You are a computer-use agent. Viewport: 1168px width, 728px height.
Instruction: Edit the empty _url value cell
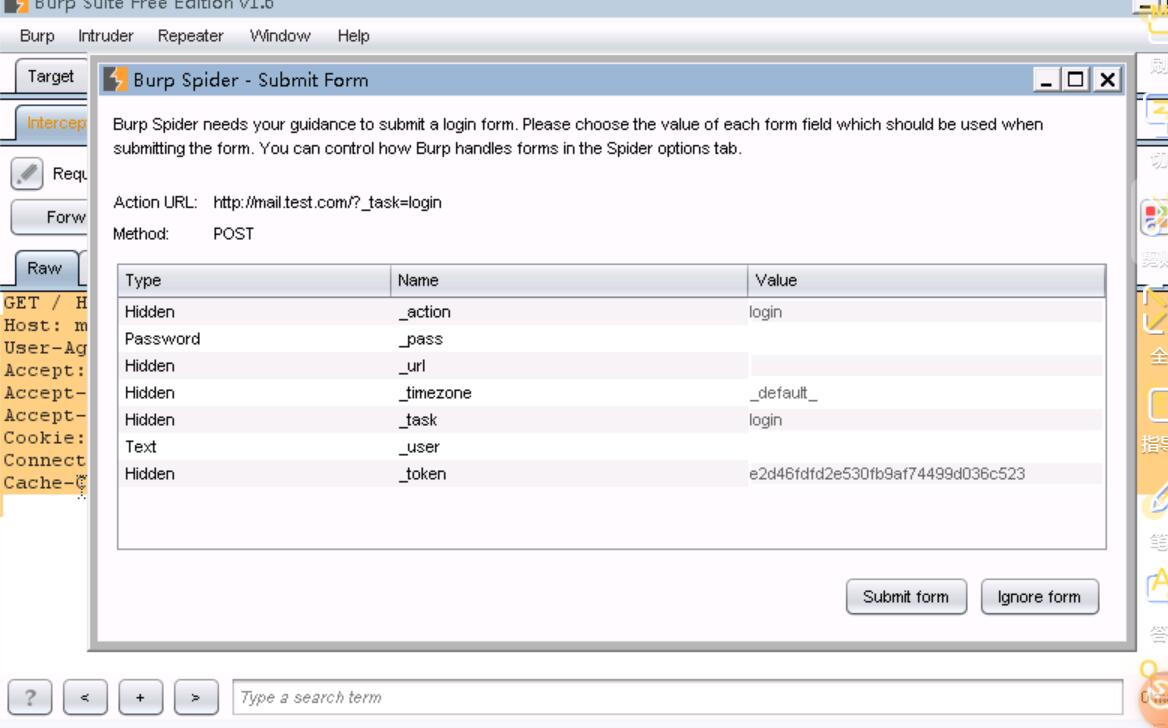926,366
